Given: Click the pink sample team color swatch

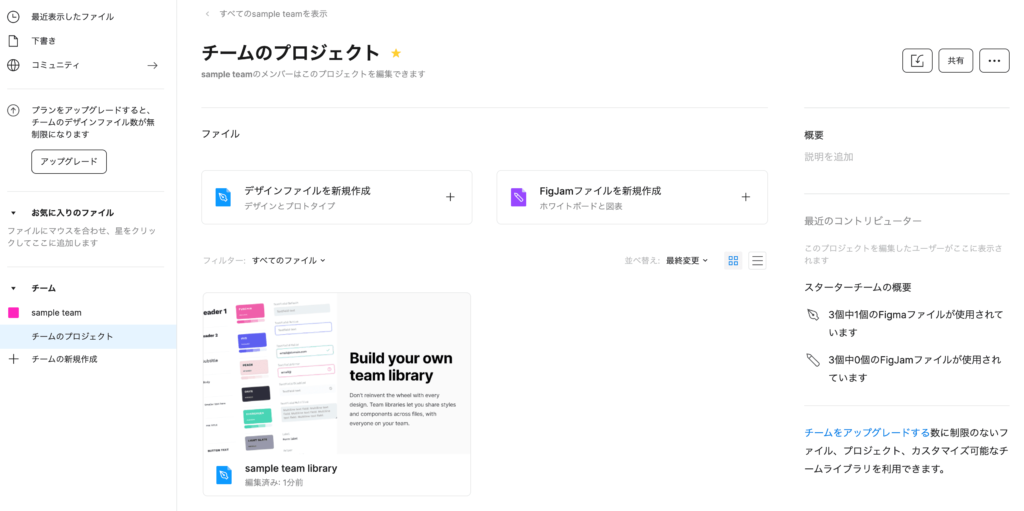Looking at the screenshot, I should [x=13, y=313].
